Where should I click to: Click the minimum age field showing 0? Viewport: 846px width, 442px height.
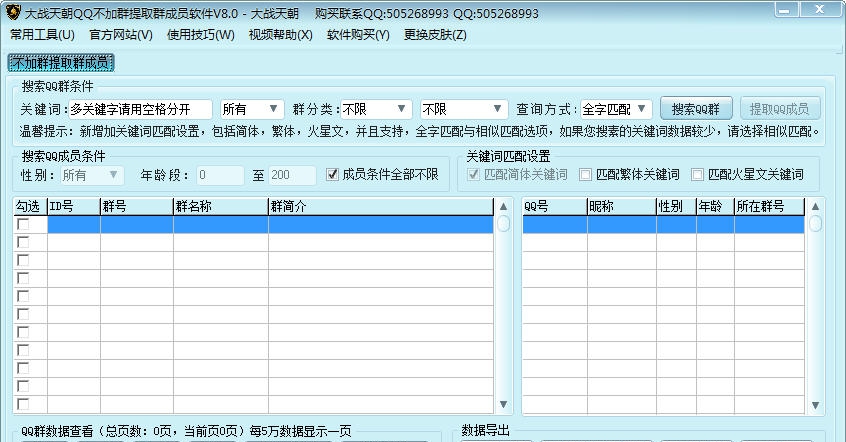pyautogui.click(x=220, y=175)
